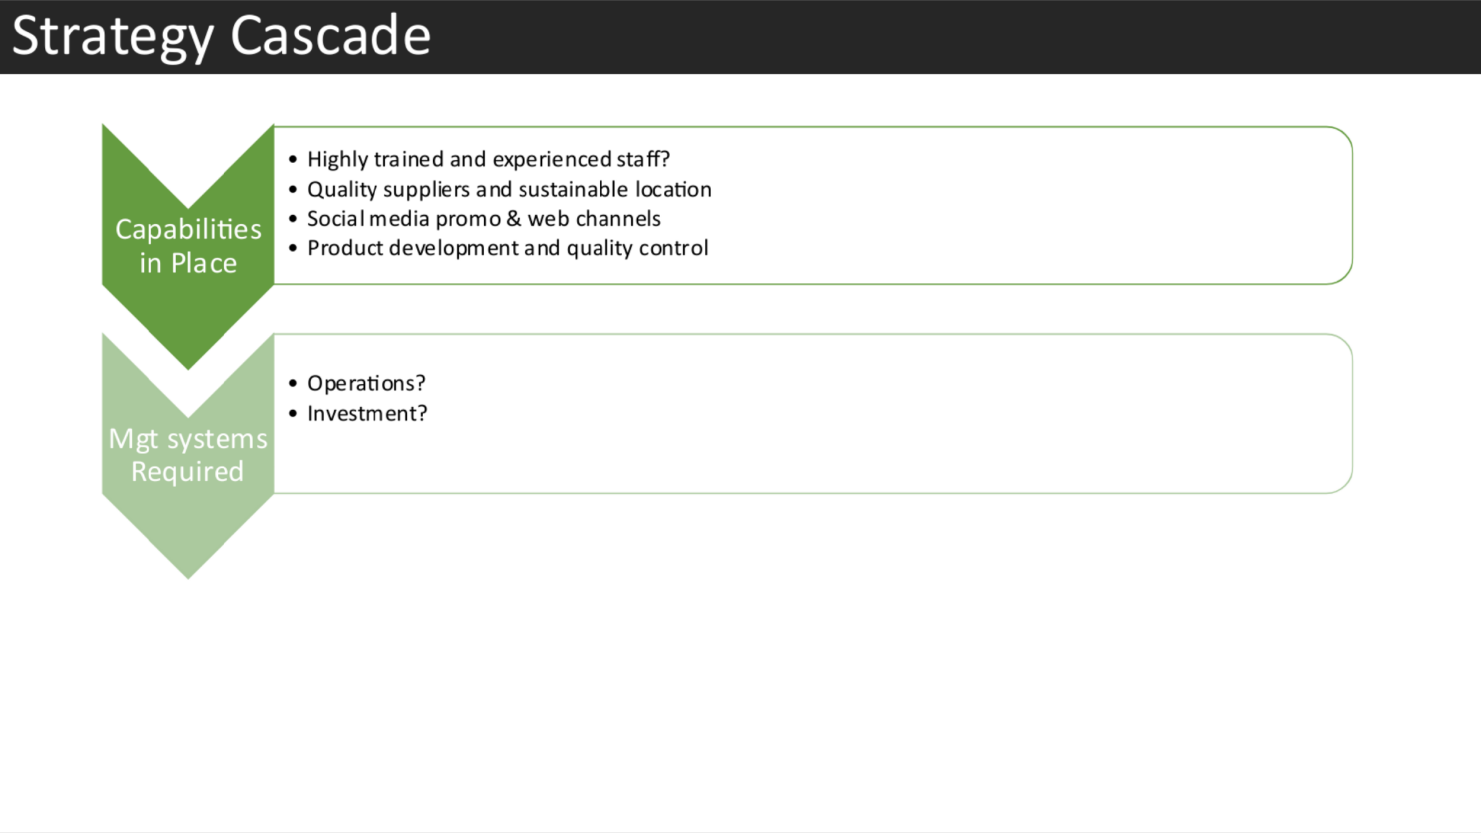Click the blank white area below the diagram

[x=740, y=690]
